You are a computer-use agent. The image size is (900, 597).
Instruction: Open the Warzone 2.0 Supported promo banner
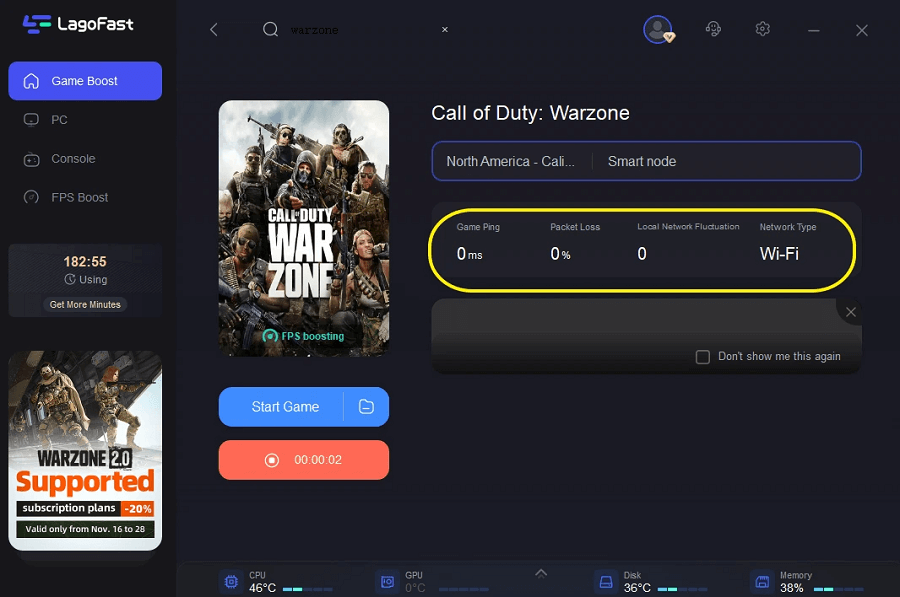click(x=85, y=450)
